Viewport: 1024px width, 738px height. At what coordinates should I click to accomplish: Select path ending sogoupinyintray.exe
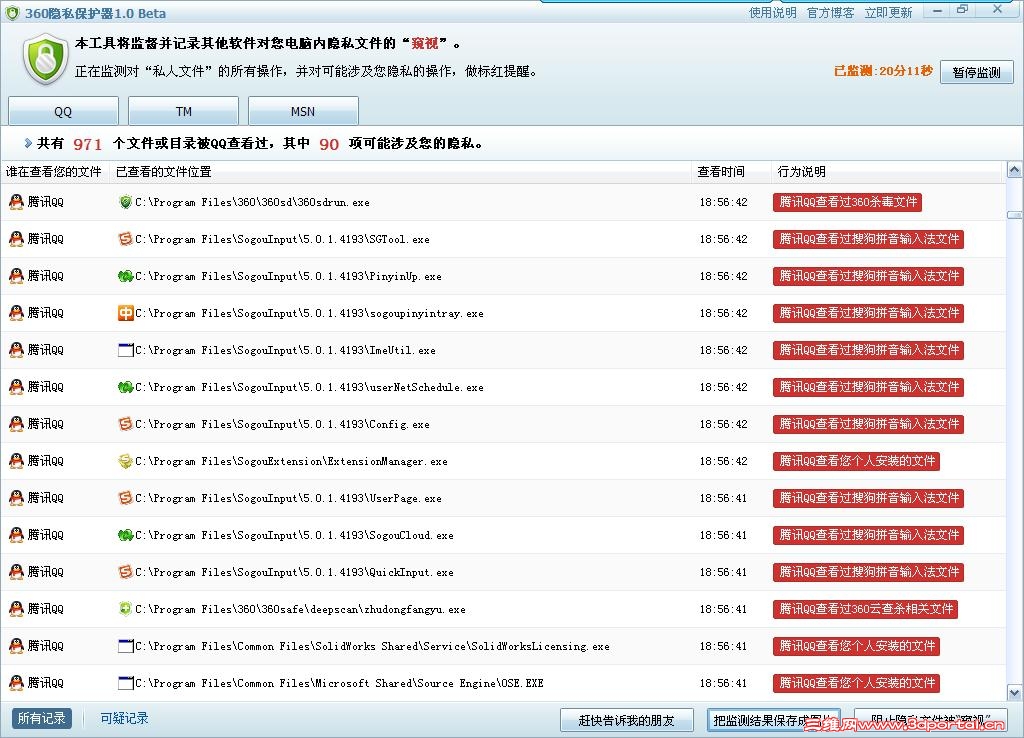[x=310, y=313]
